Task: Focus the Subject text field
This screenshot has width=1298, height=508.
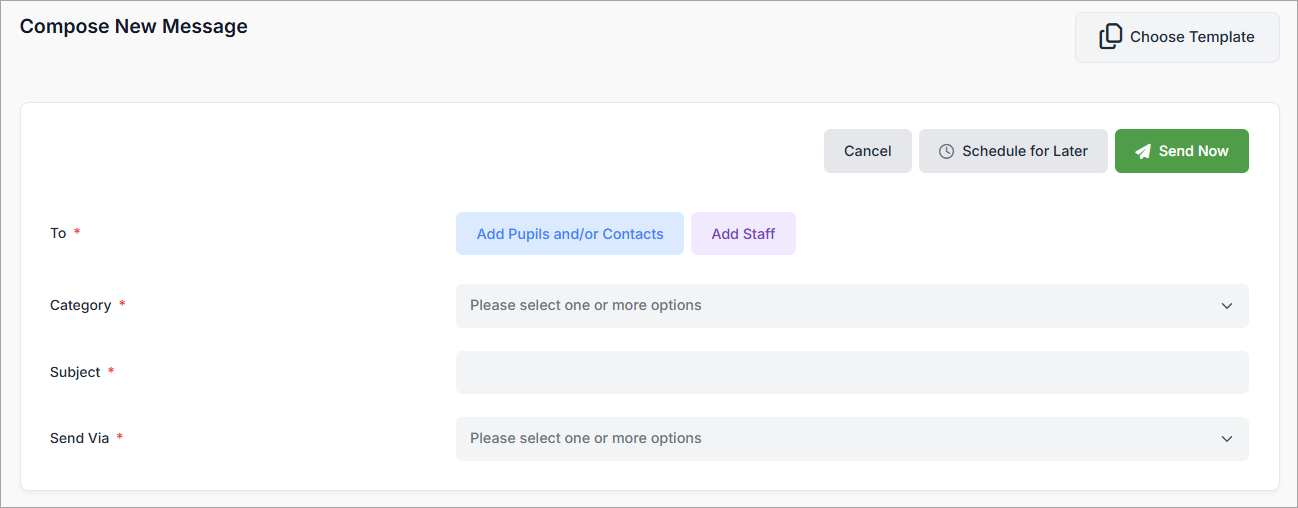Action: pos(851,372)
